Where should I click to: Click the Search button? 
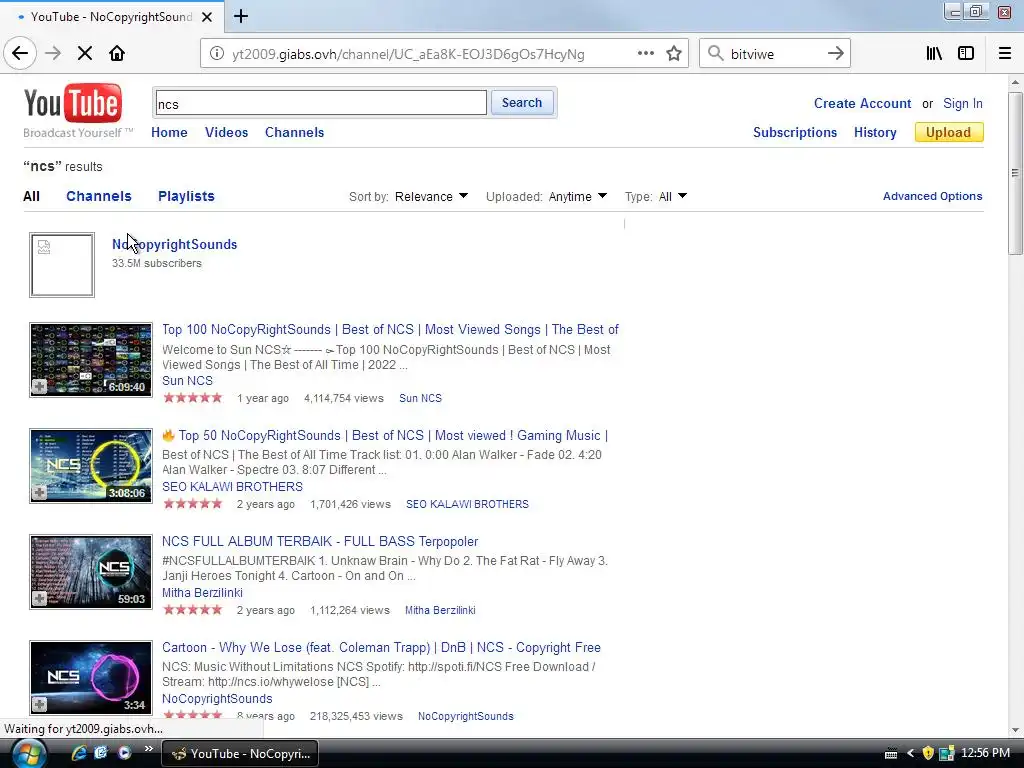522,103
